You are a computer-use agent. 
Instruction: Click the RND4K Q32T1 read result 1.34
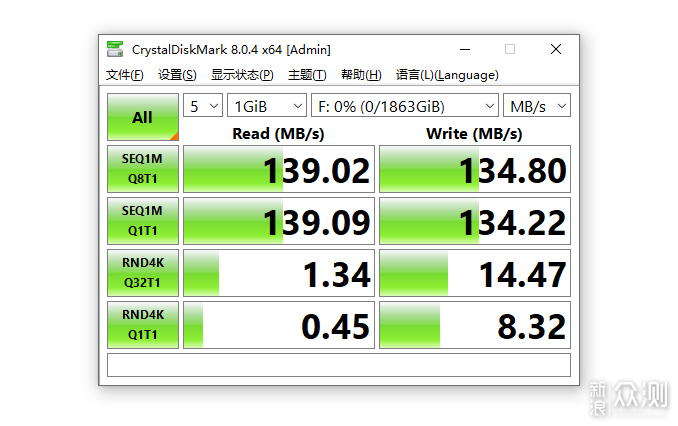[279, 273]
